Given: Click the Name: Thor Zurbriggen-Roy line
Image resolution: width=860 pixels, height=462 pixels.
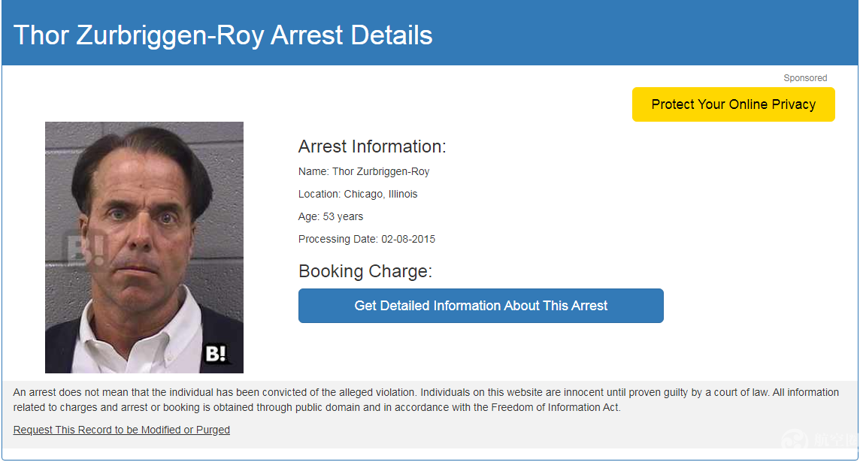Looking at the screenshot, I should [364, 172].
